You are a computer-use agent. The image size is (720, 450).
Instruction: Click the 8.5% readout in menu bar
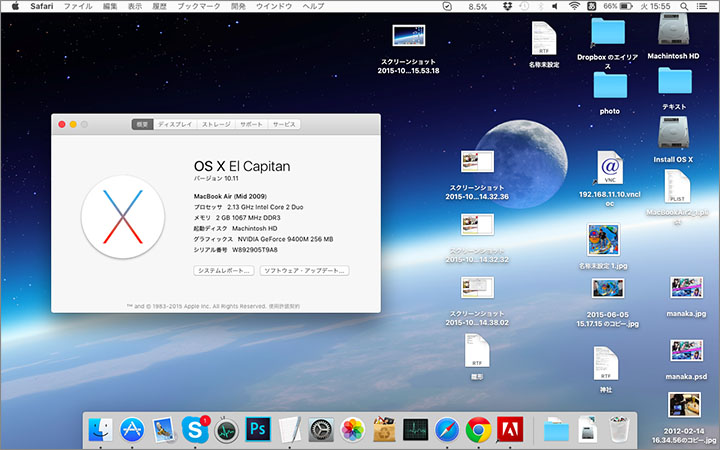[478, 6]
